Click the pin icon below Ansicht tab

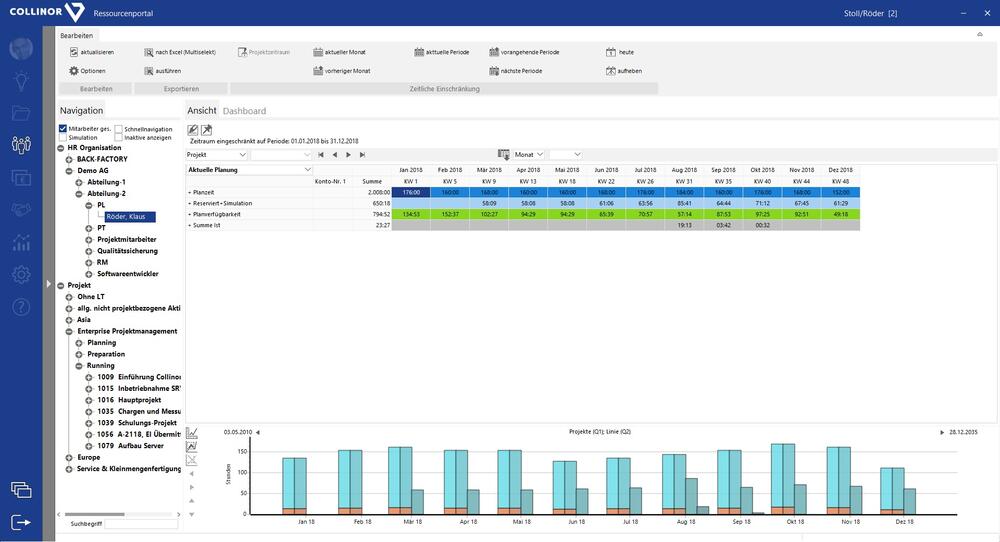pyautogui.click(x=206, y=130)
